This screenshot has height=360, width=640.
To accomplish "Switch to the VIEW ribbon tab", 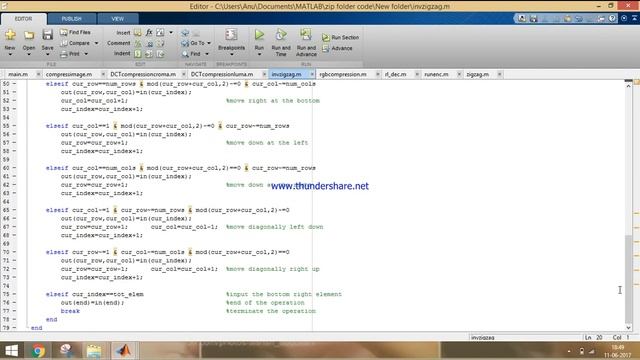I will click(118, 19).
